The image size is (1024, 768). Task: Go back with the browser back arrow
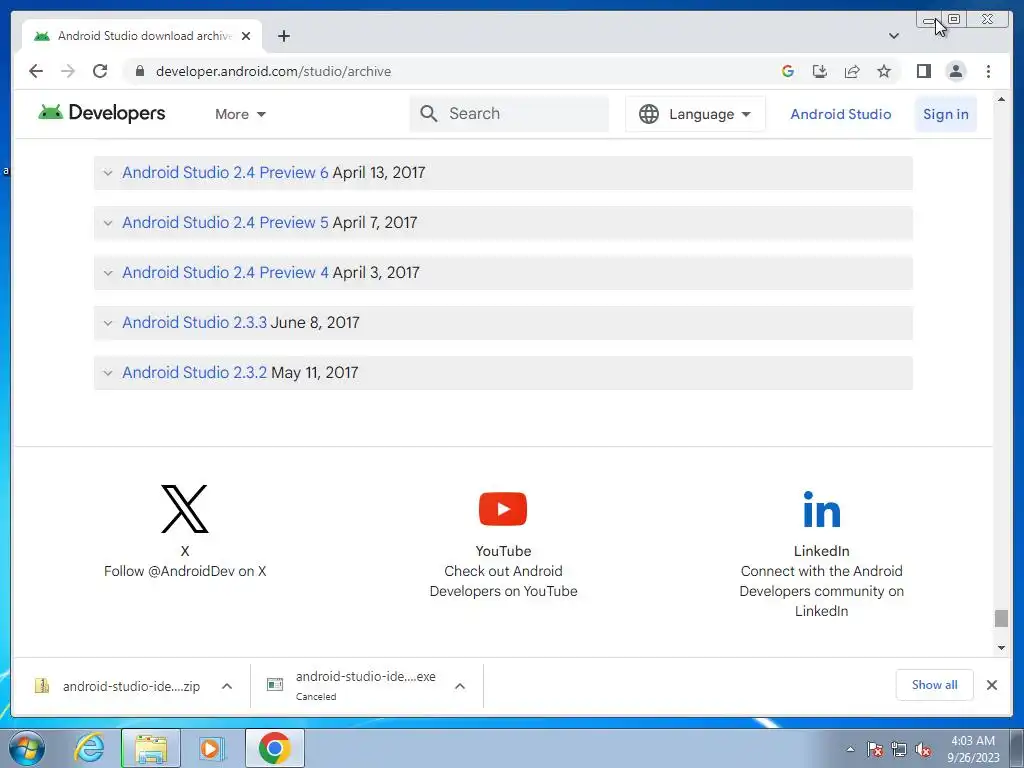click(36, 71)
